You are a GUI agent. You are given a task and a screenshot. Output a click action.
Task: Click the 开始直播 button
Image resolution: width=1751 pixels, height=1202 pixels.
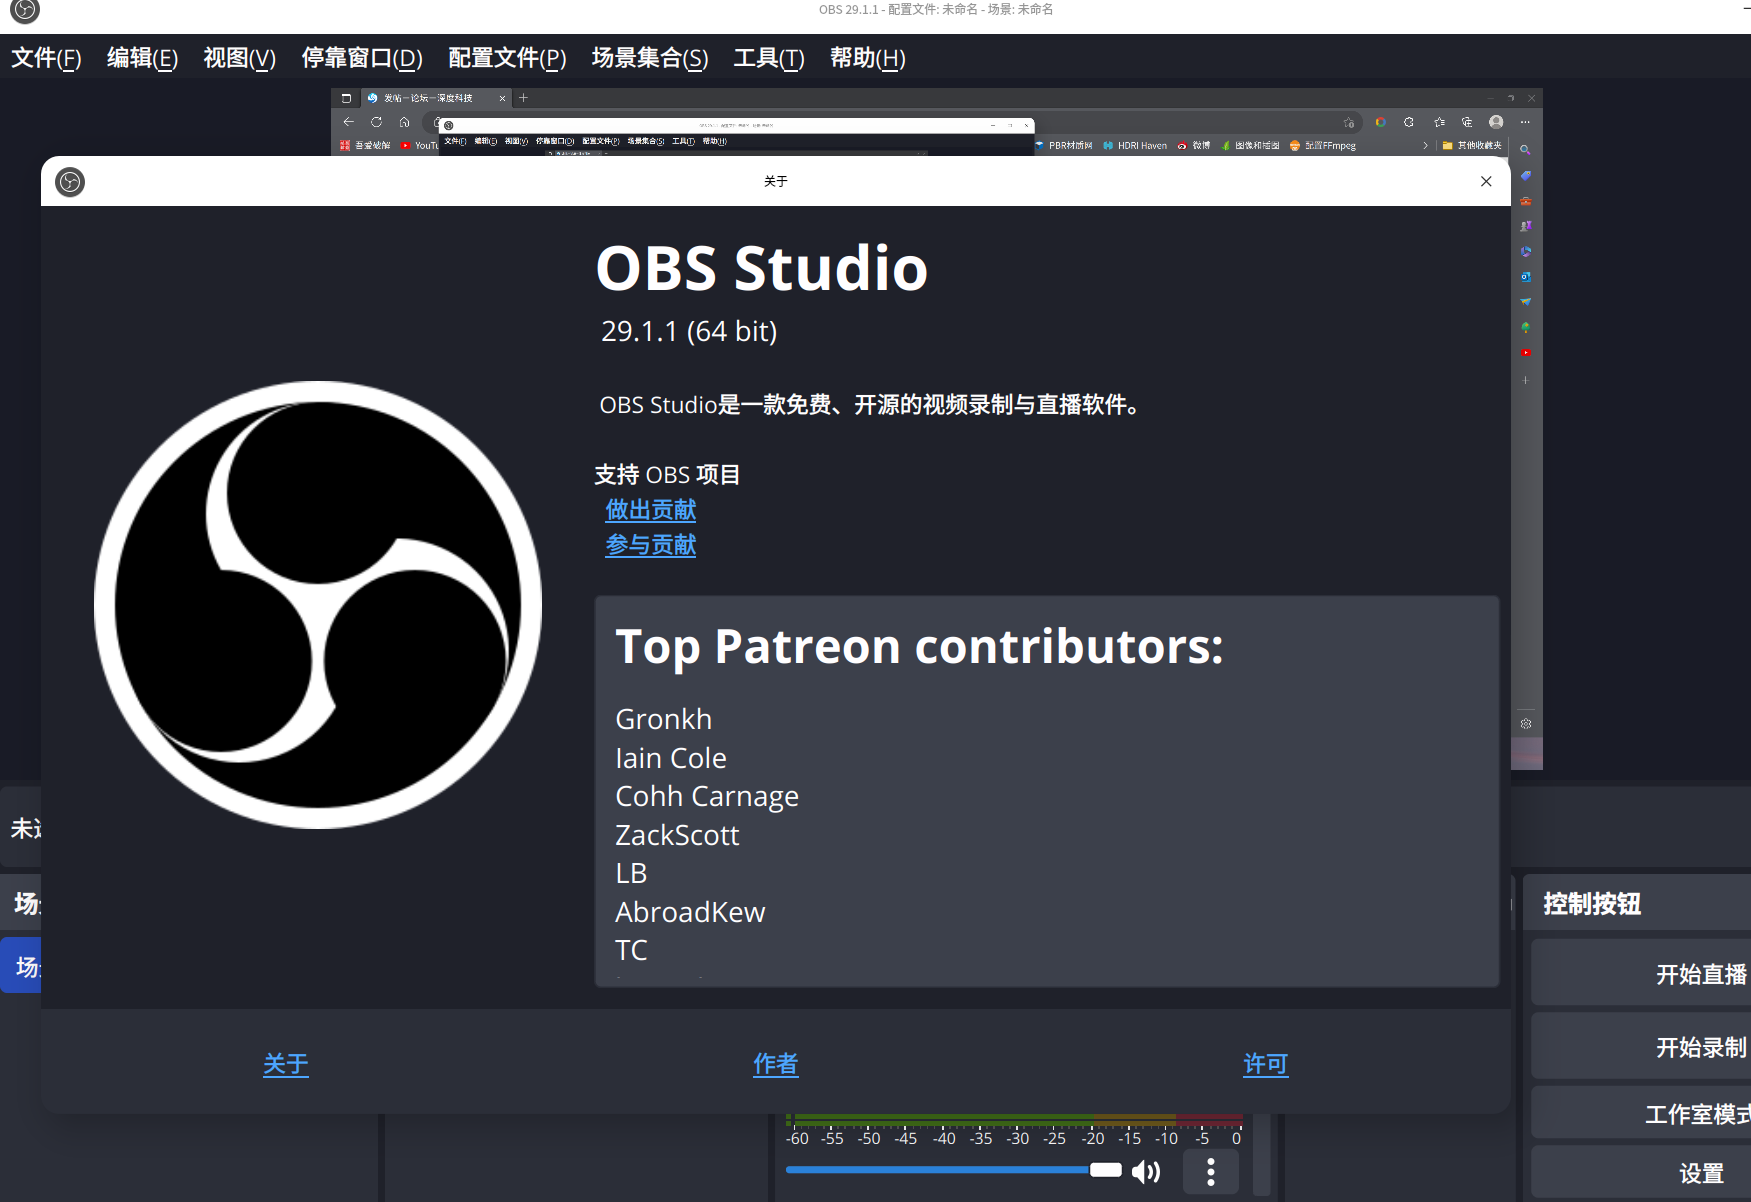[x=1641, y=973]
